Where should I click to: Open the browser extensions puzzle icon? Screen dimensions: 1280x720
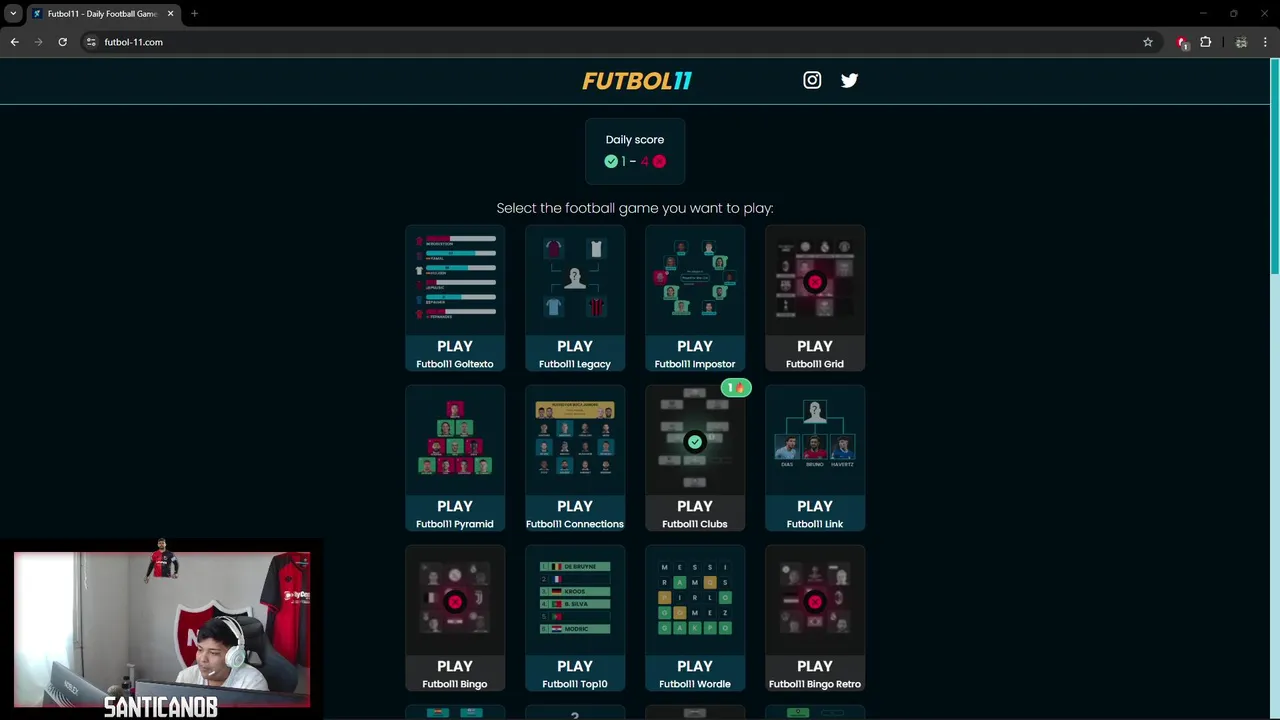point(1205,42)
